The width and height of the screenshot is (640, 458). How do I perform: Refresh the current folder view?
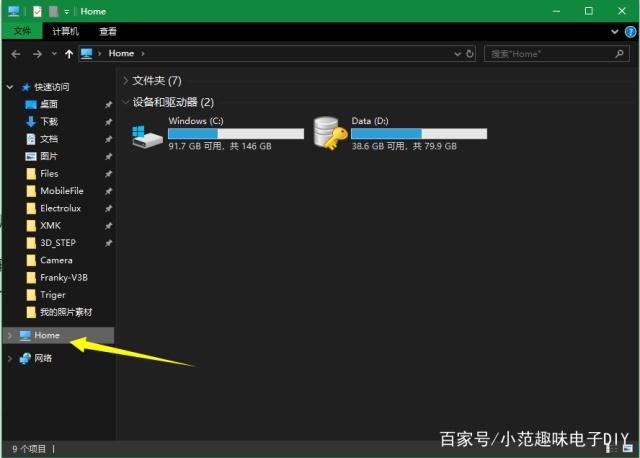[470, 53]
